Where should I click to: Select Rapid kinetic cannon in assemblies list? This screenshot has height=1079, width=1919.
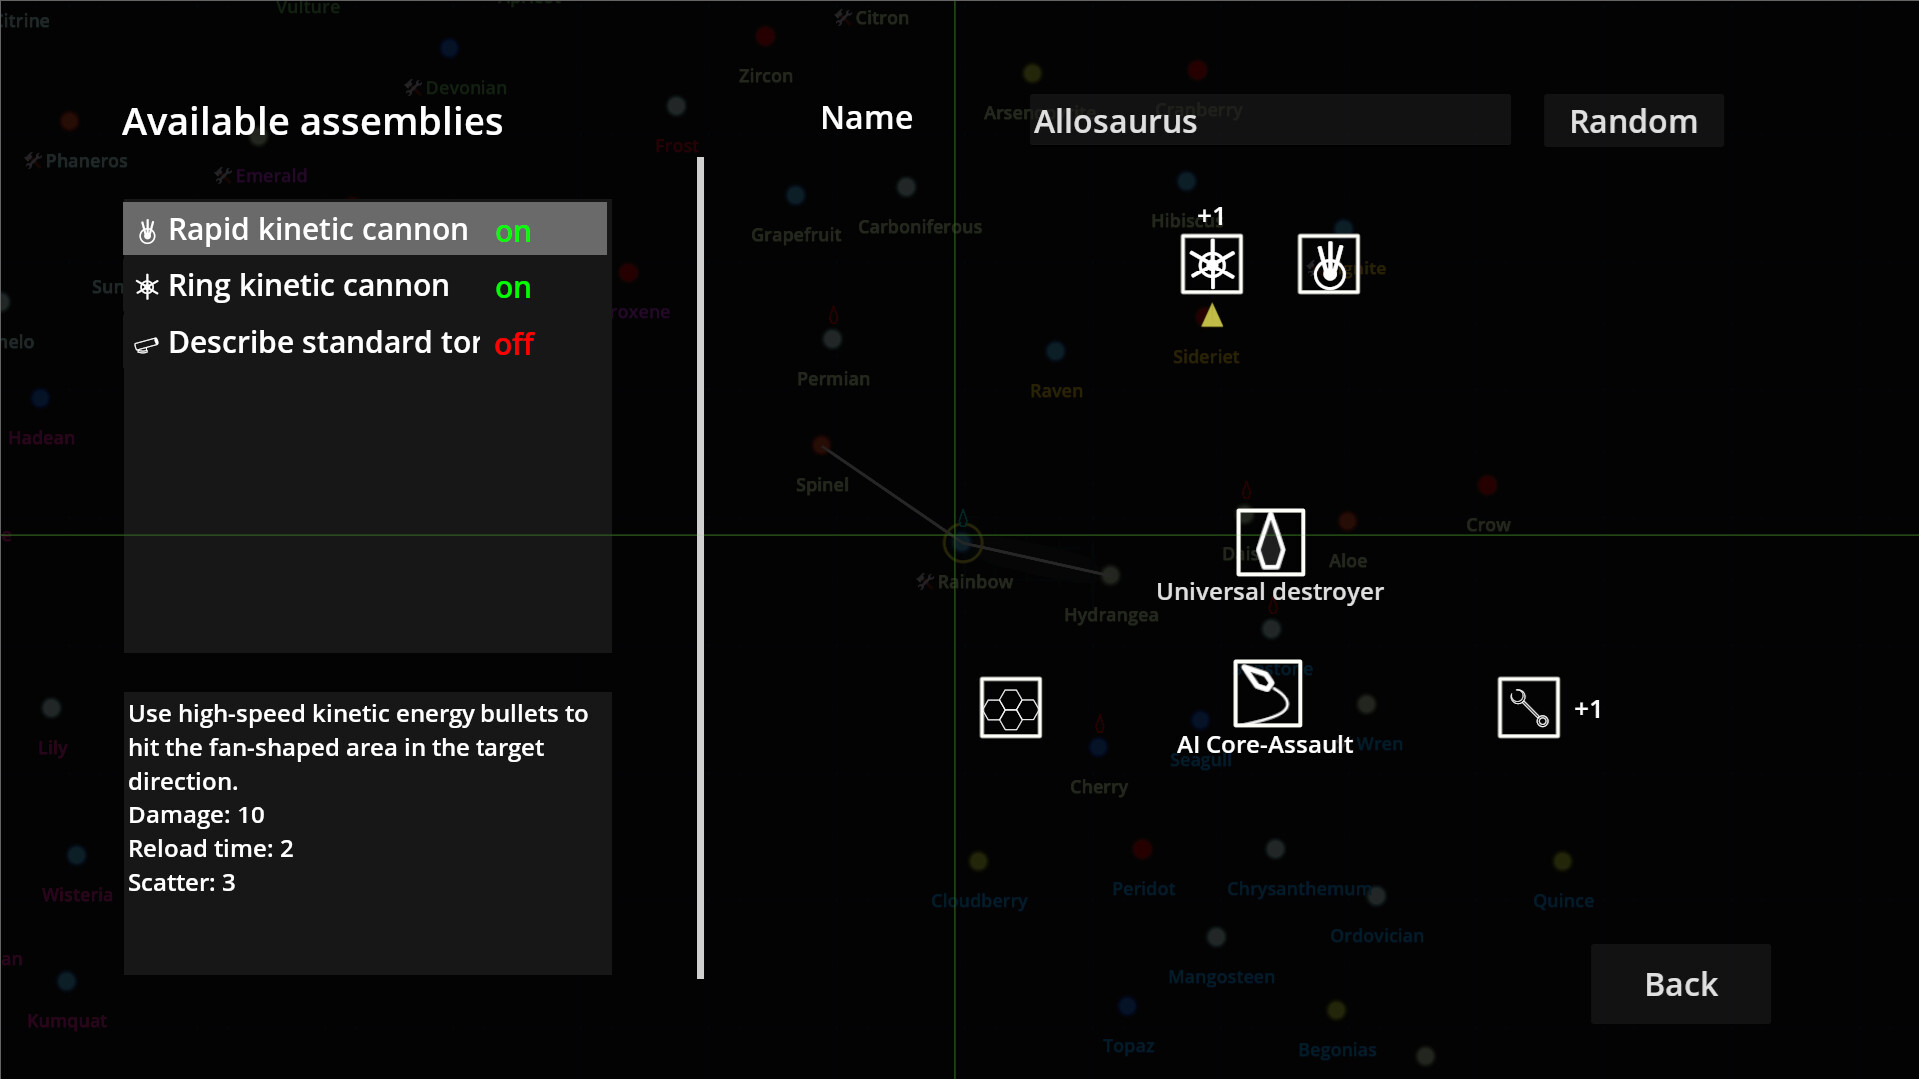click(318, 230)
